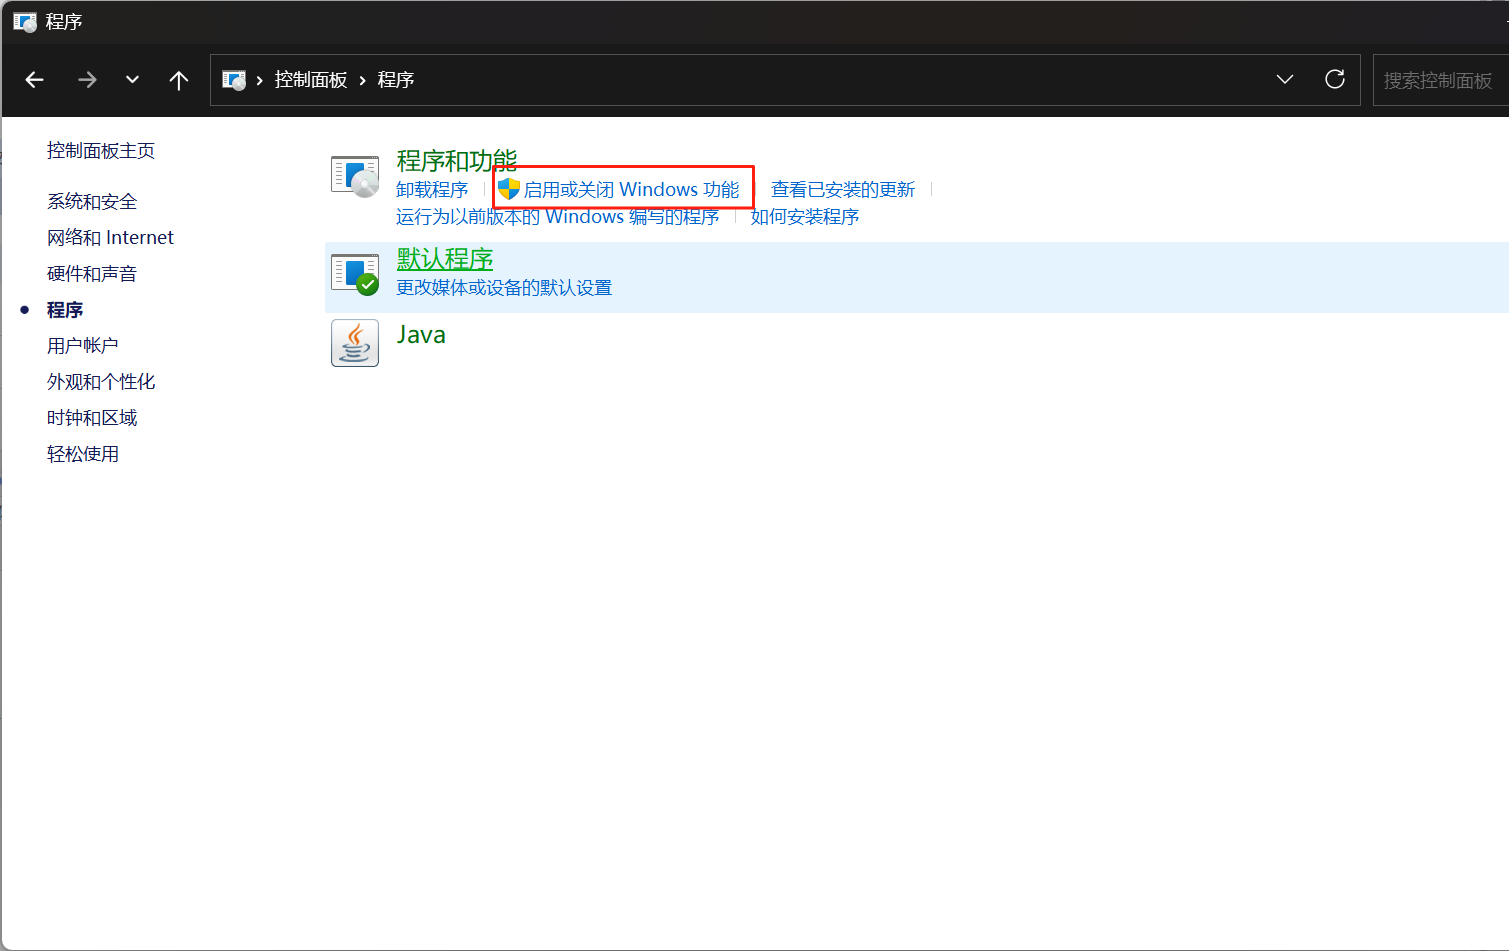Expand the chevron before 控制面板 breadcrumb
This screenshot has height=951, width=1509.
coord(260,80)
